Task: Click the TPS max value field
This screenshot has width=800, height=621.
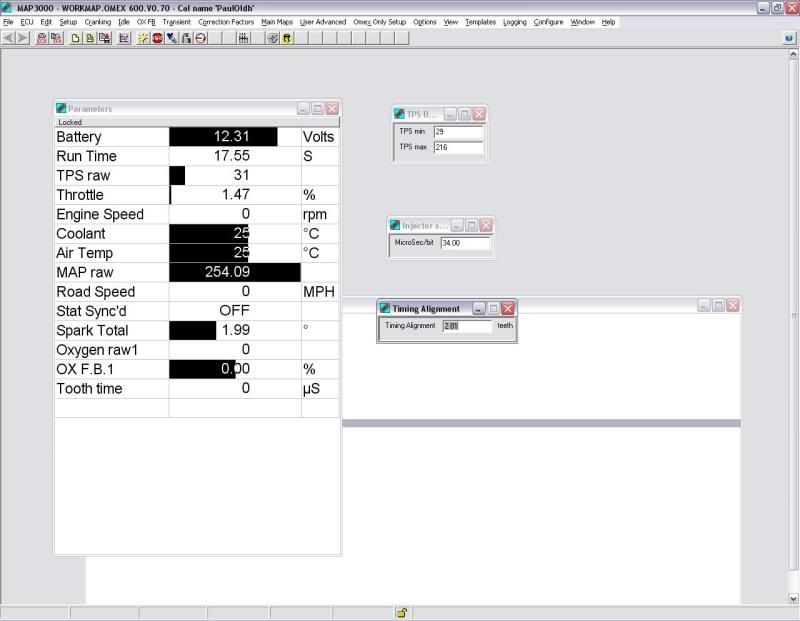Action: 458,147
